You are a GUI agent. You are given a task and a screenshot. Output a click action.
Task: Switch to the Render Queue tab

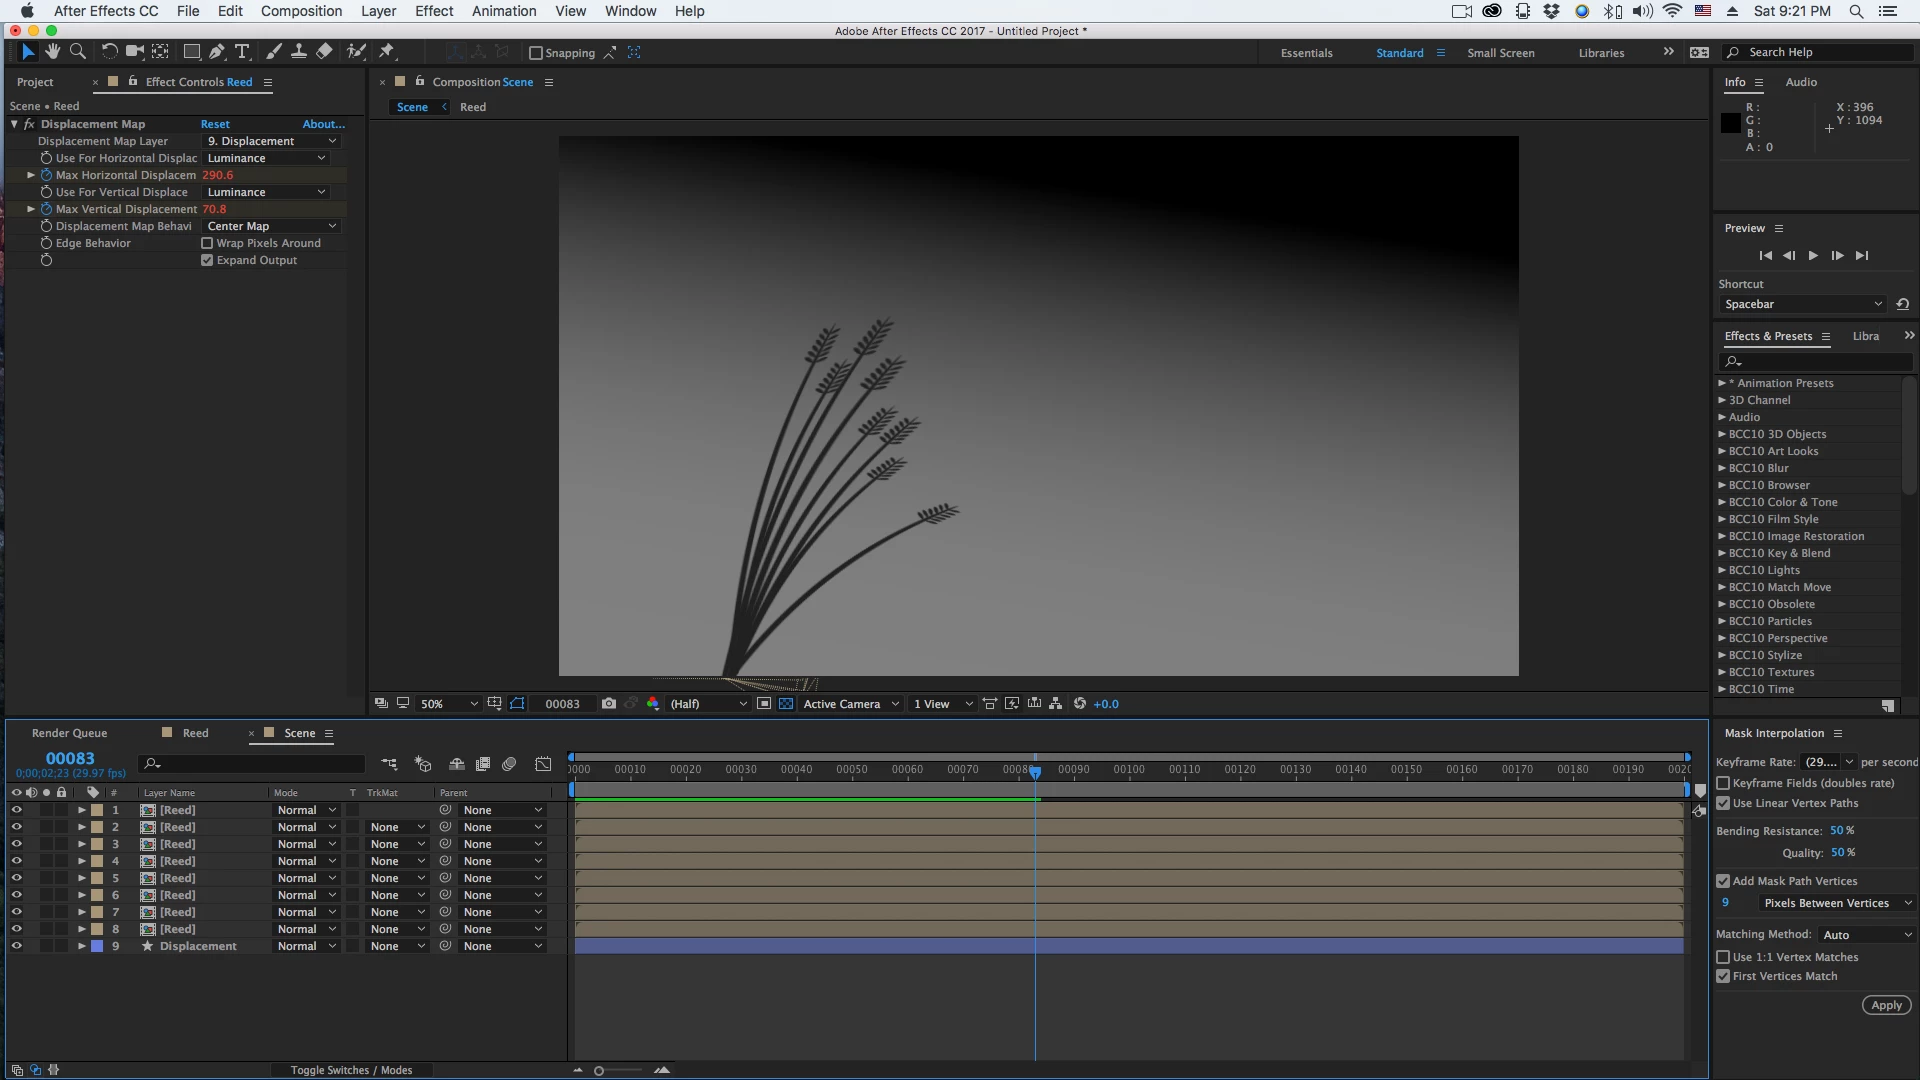[69, 733]
